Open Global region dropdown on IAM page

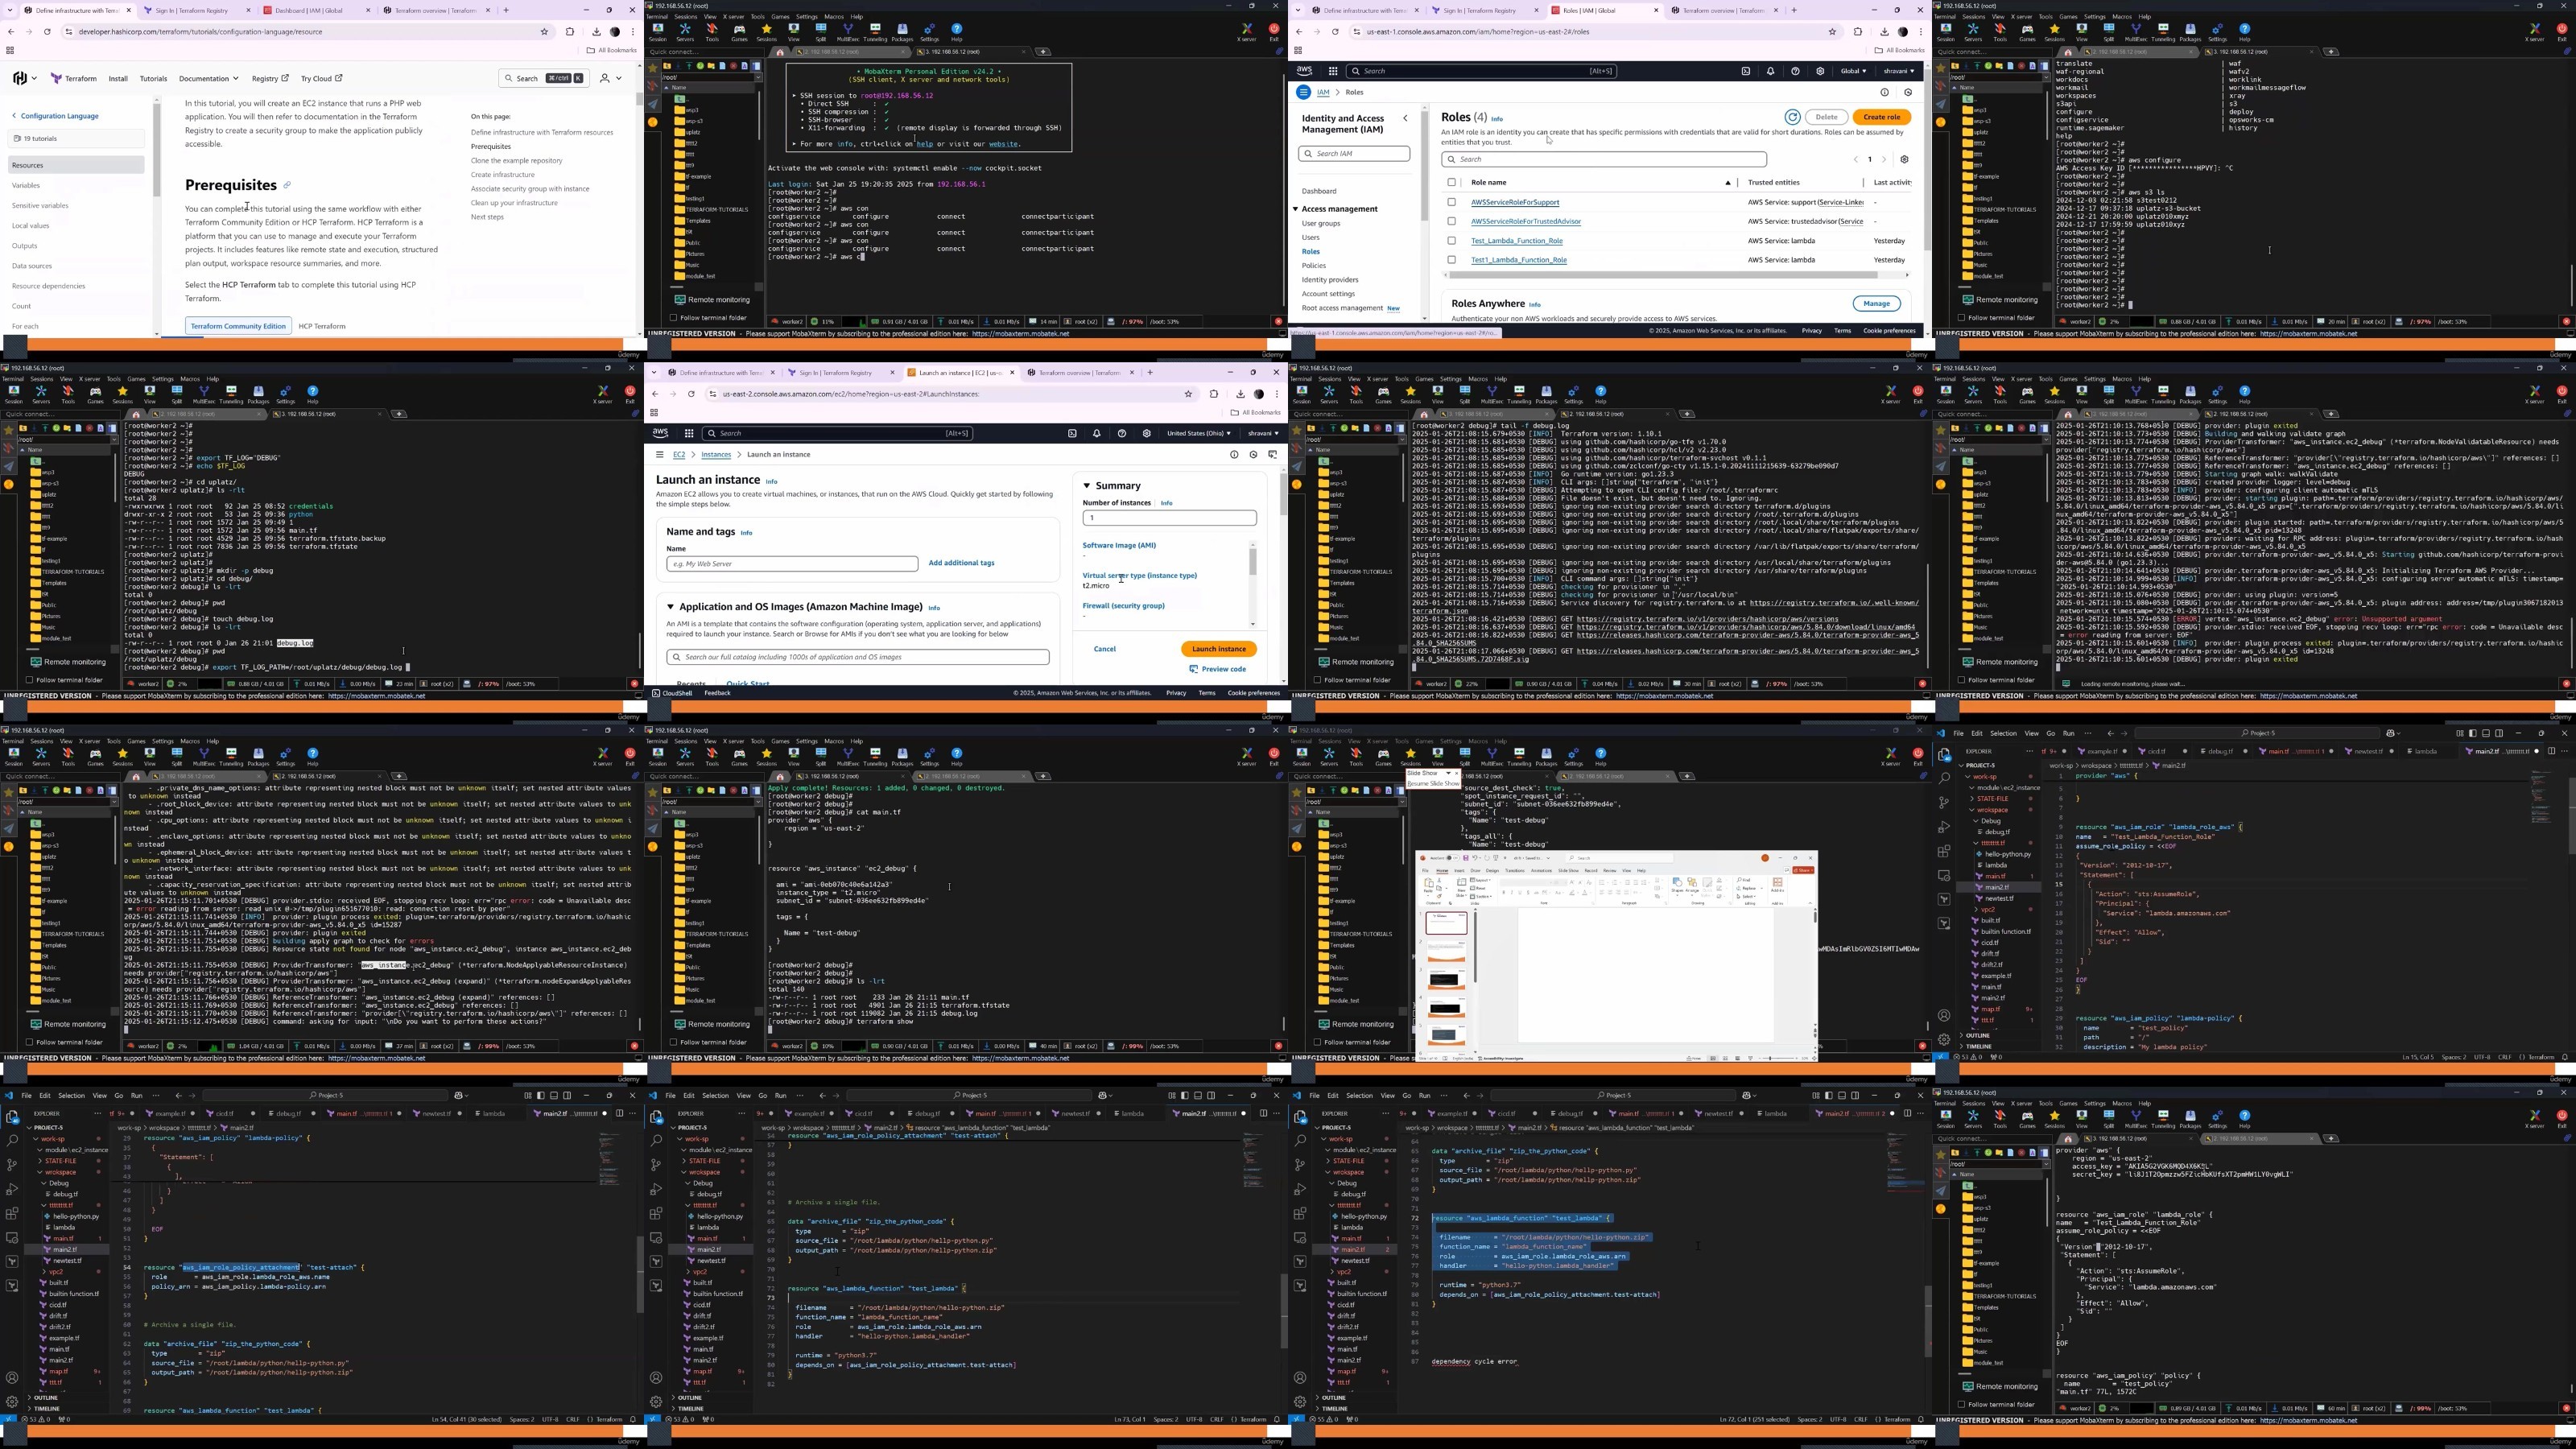1854,71
